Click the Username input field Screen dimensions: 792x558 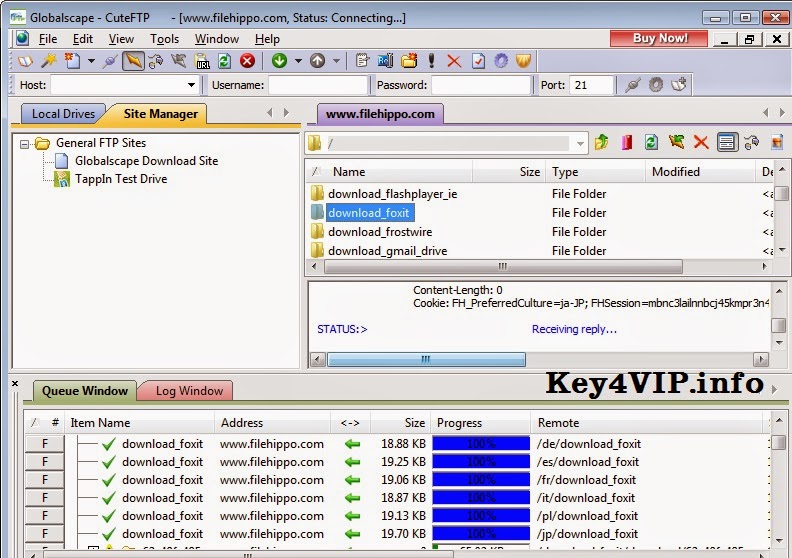point(318,85)
